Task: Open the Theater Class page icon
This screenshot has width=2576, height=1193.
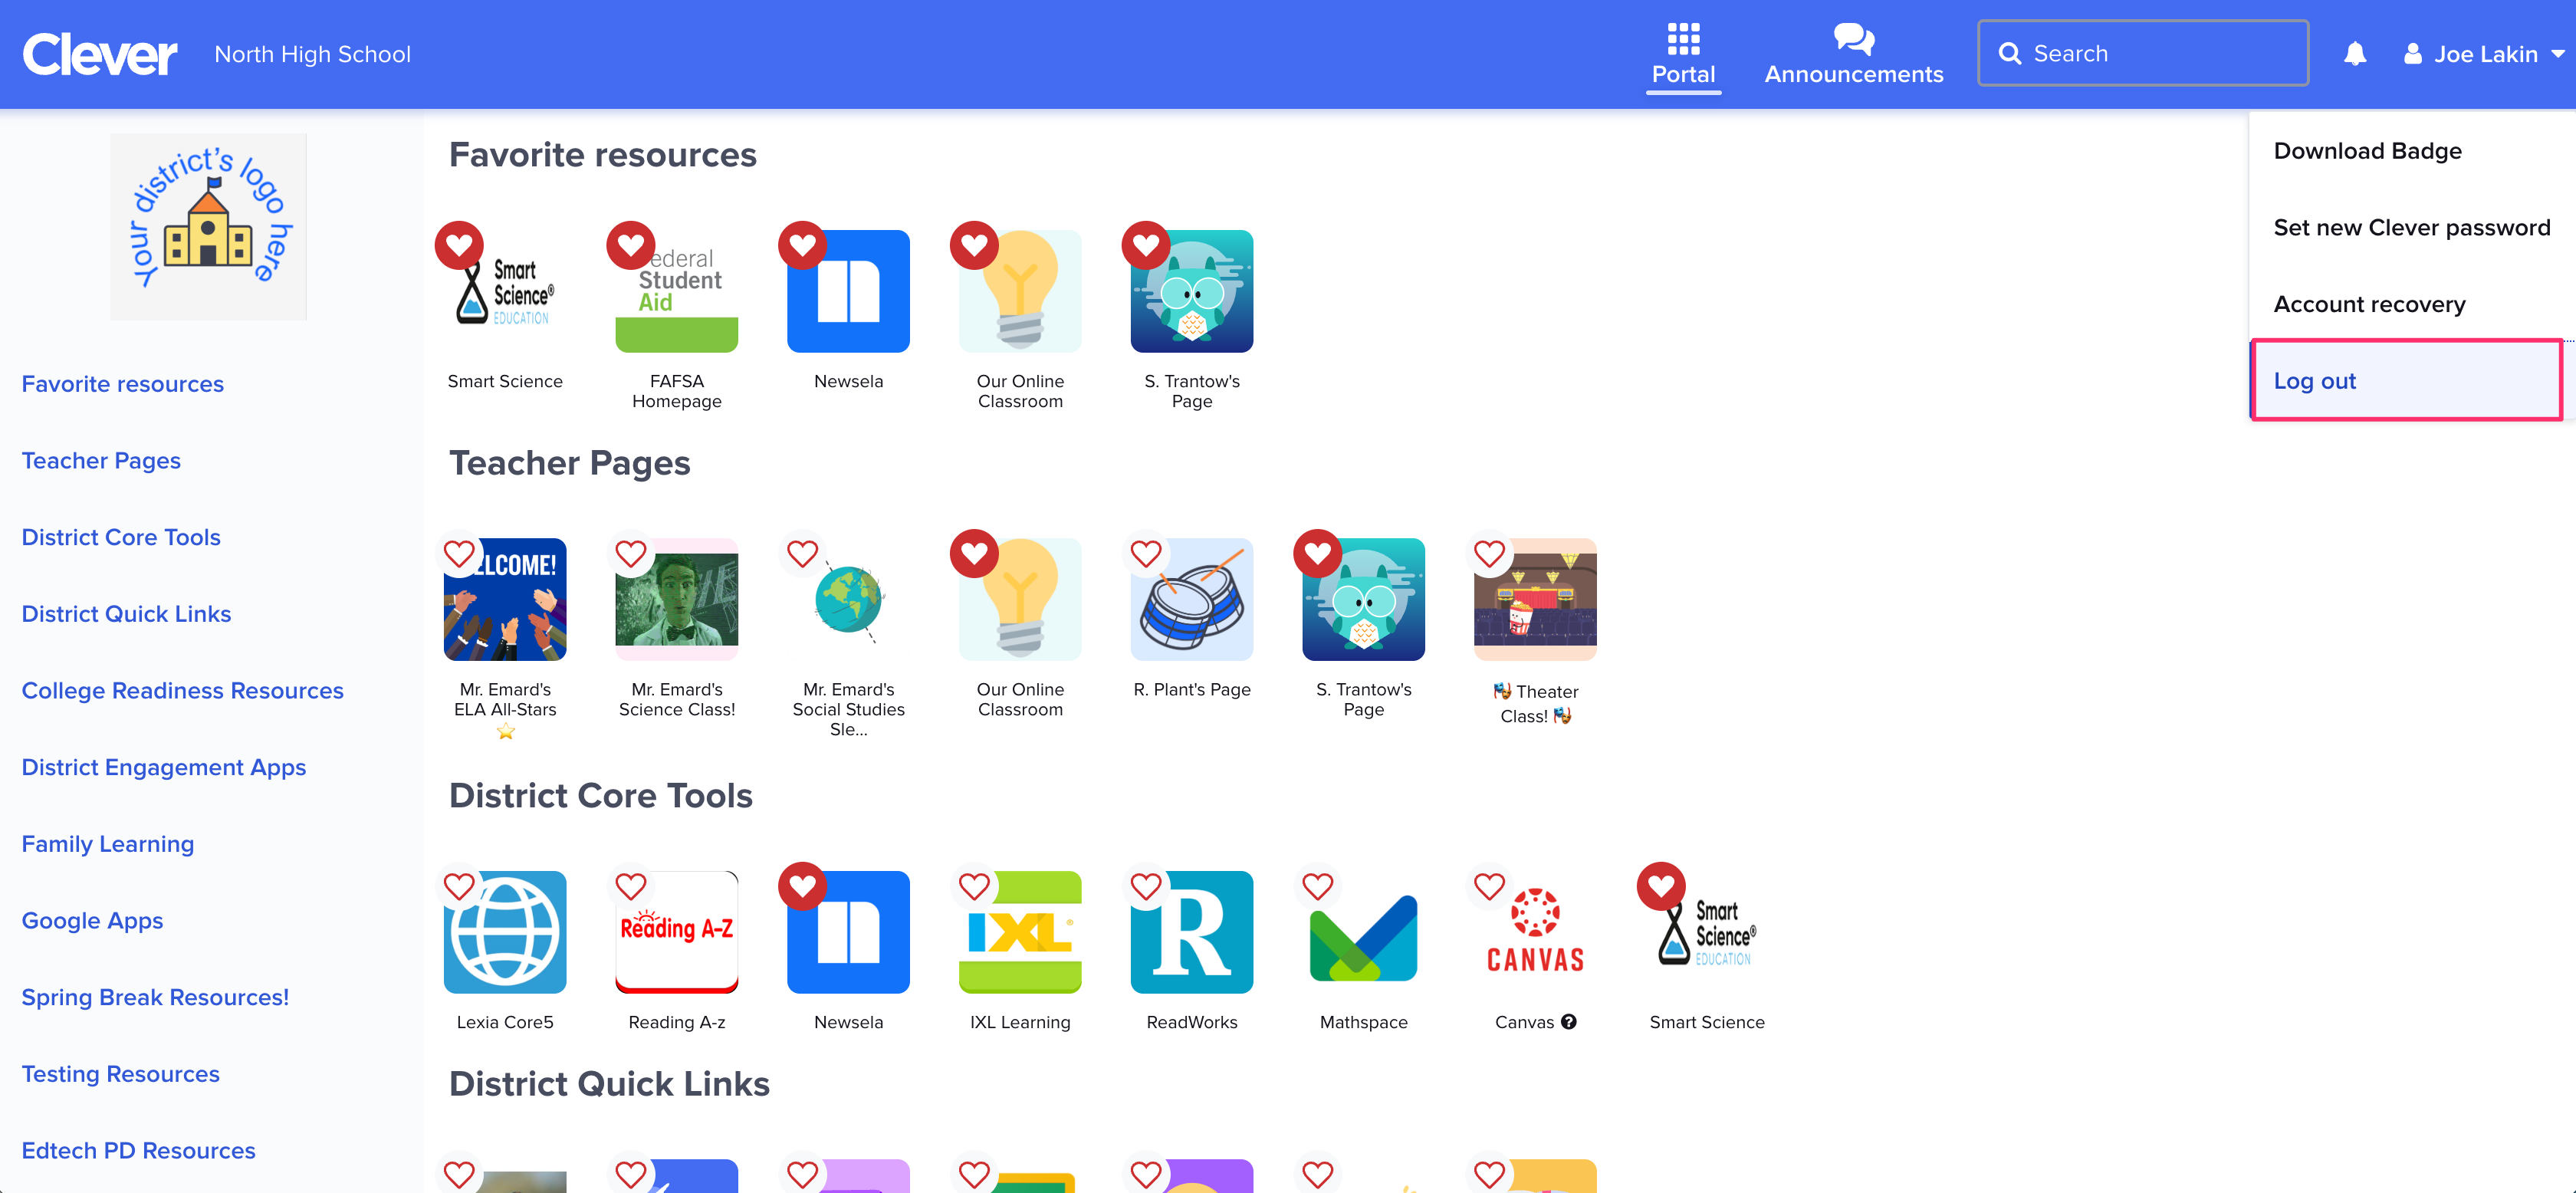Action: click(1535, 599)
